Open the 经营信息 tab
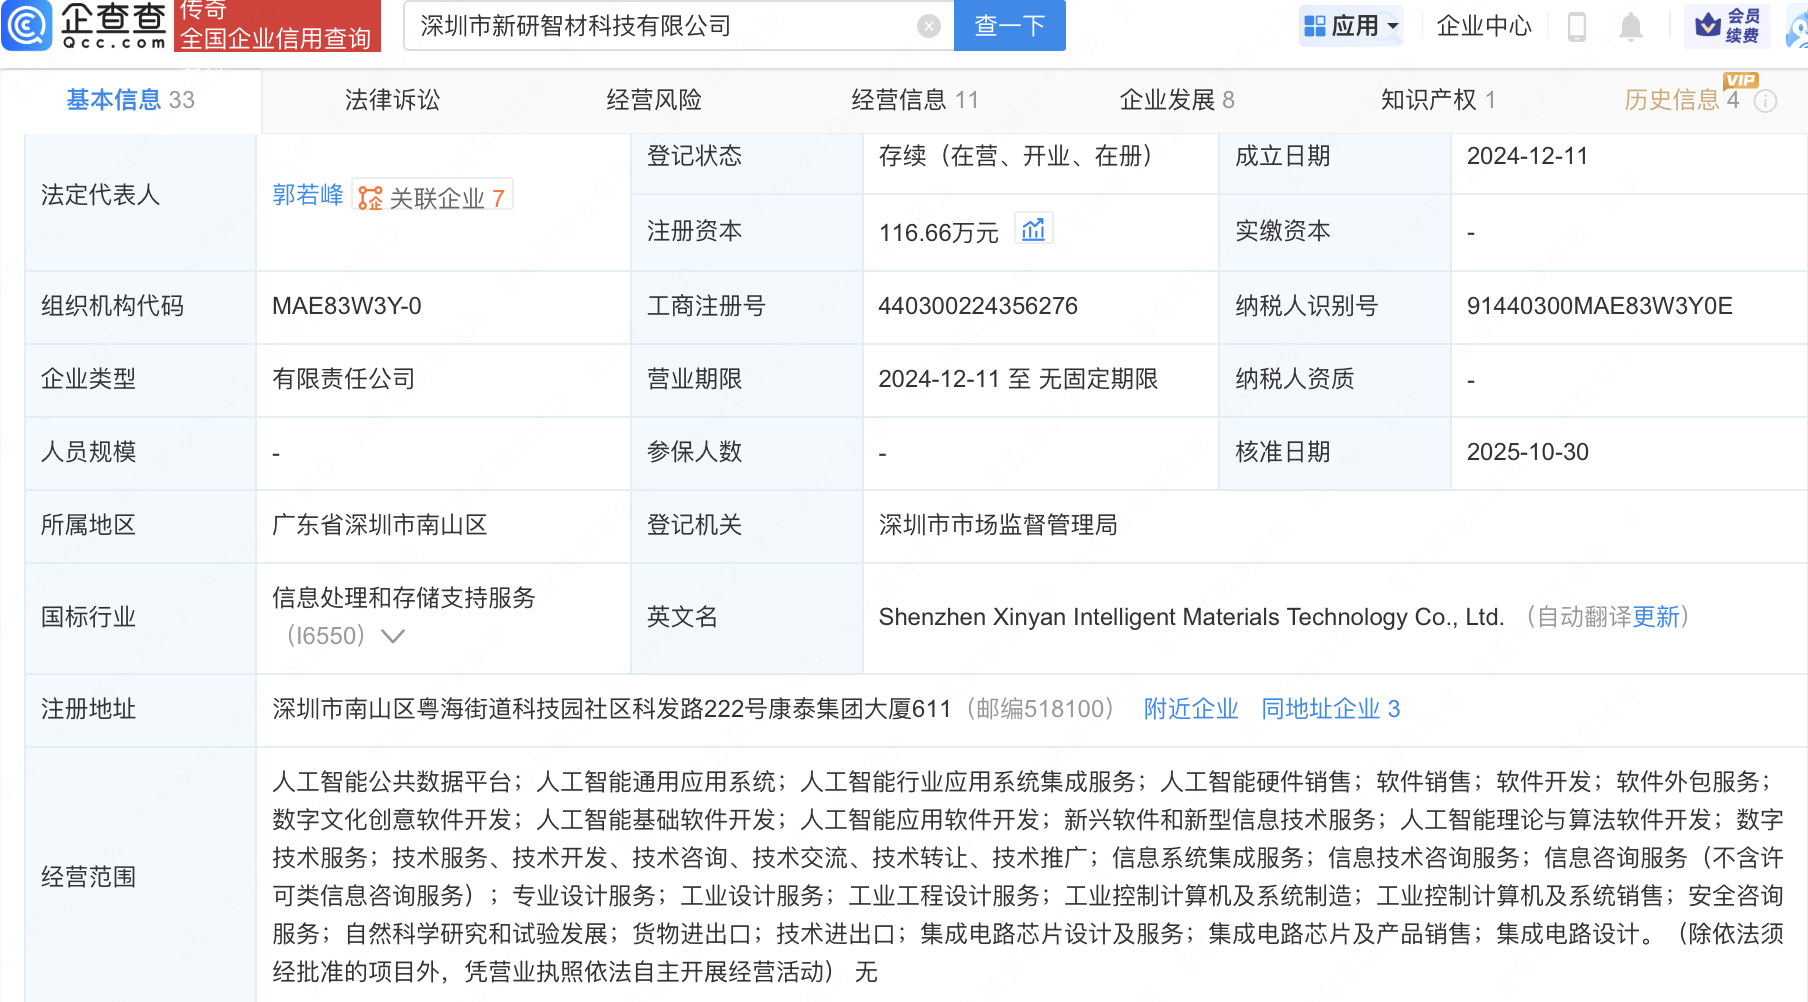 914,100
